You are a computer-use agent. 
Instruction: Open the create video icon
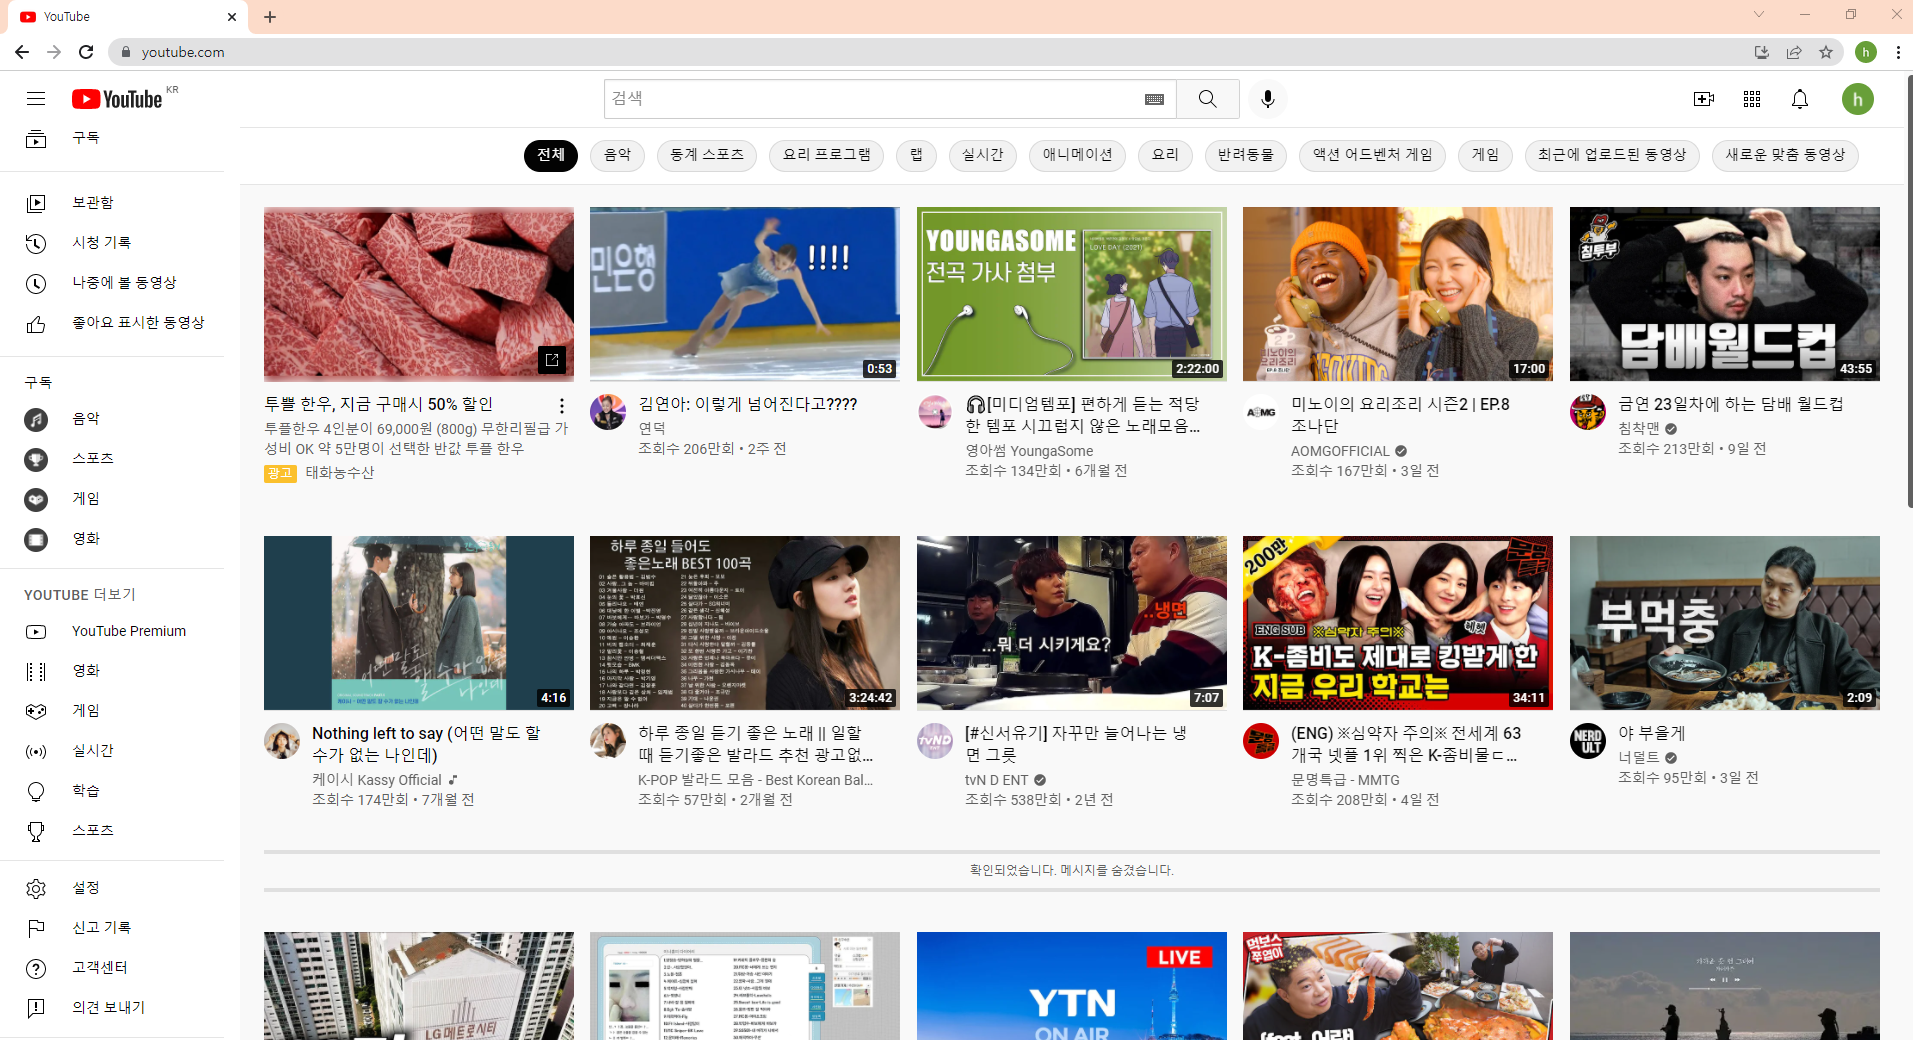coord(1704,99)
